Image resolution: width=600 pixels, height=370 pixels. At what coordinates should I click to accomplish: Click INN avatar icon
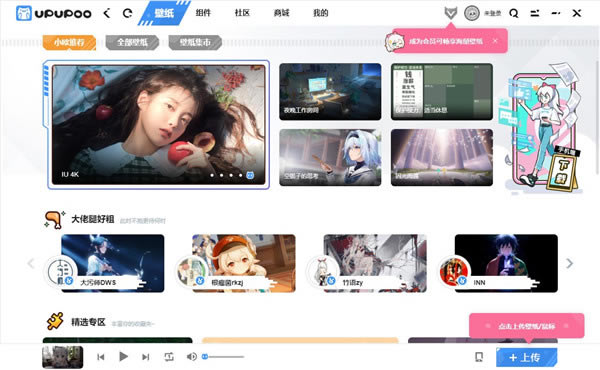pyautogui.click(x=455, y=272)
